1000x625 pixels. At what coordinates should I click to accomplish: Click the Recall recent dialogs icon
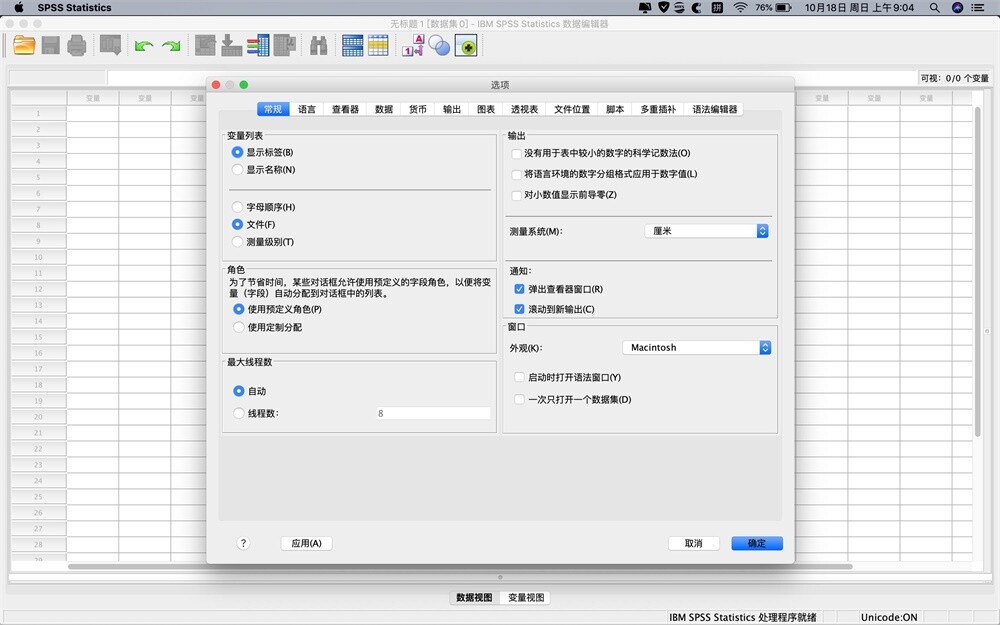(110, 45)
